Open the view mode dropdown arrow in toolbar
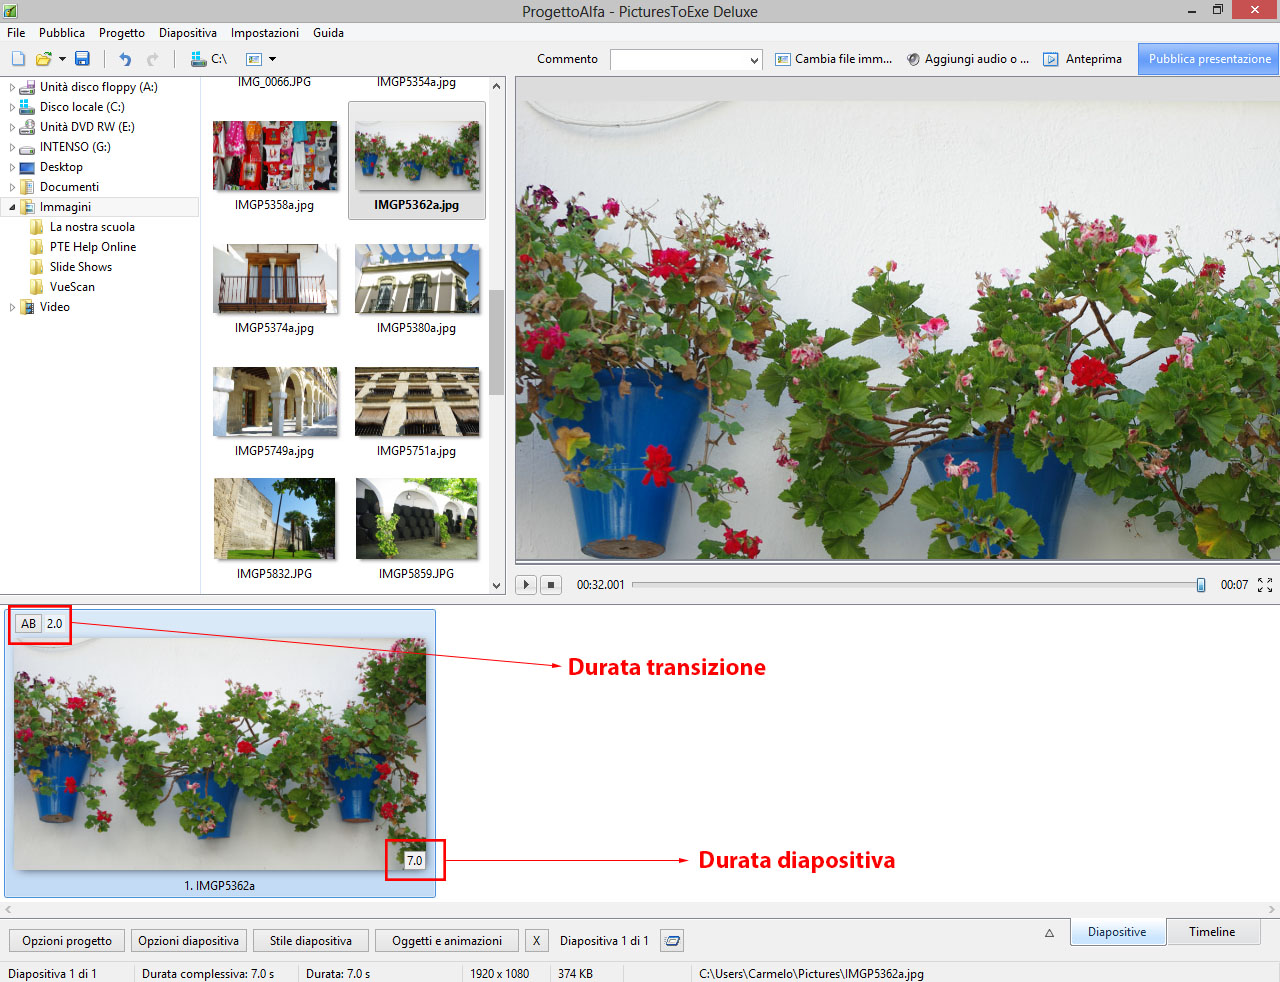Image resolution: width=1280 pixels, height=982 pixels. click(272, 59)
